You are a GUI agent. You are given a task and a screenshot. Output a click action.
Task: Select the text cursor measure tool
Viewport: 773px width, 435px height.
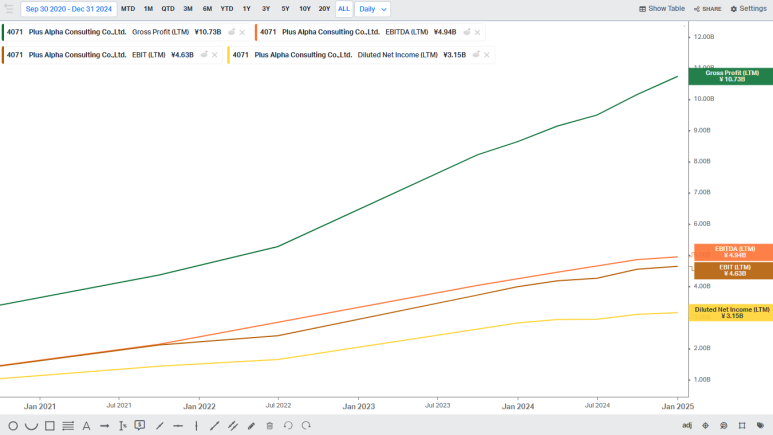123,426
